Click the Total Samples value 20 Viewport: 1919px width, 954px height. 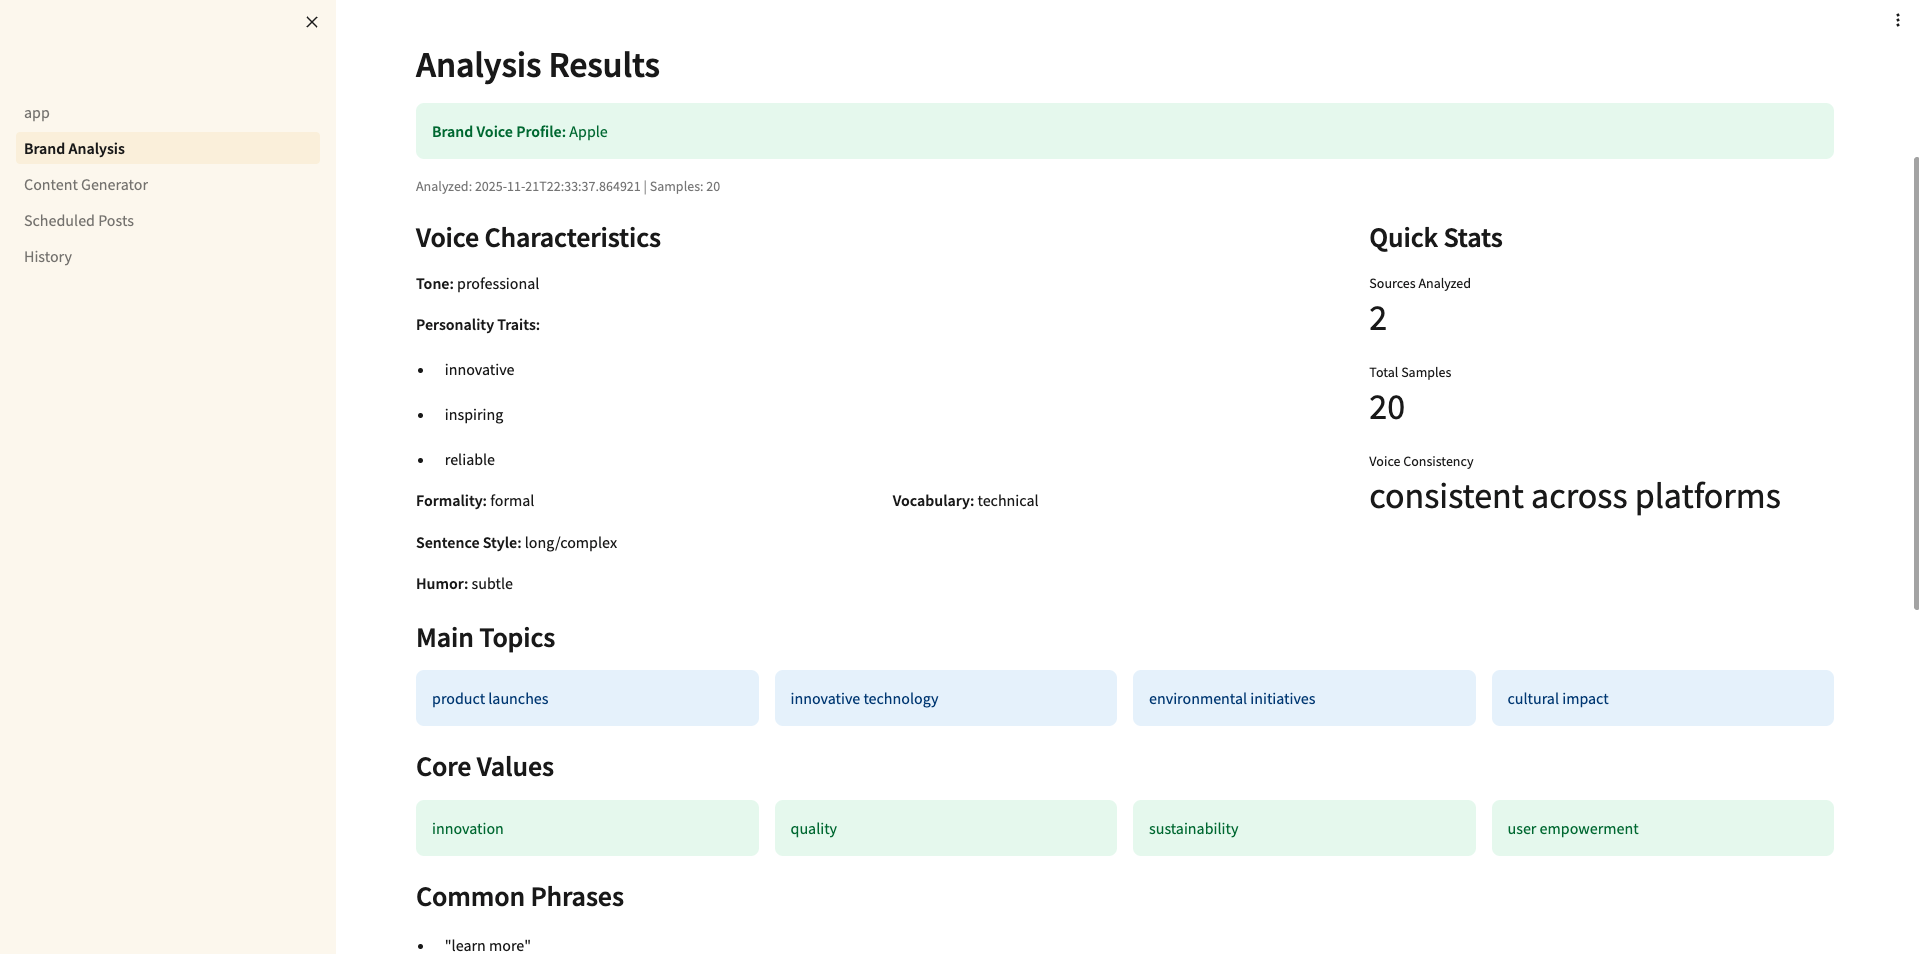point(1387,408)
